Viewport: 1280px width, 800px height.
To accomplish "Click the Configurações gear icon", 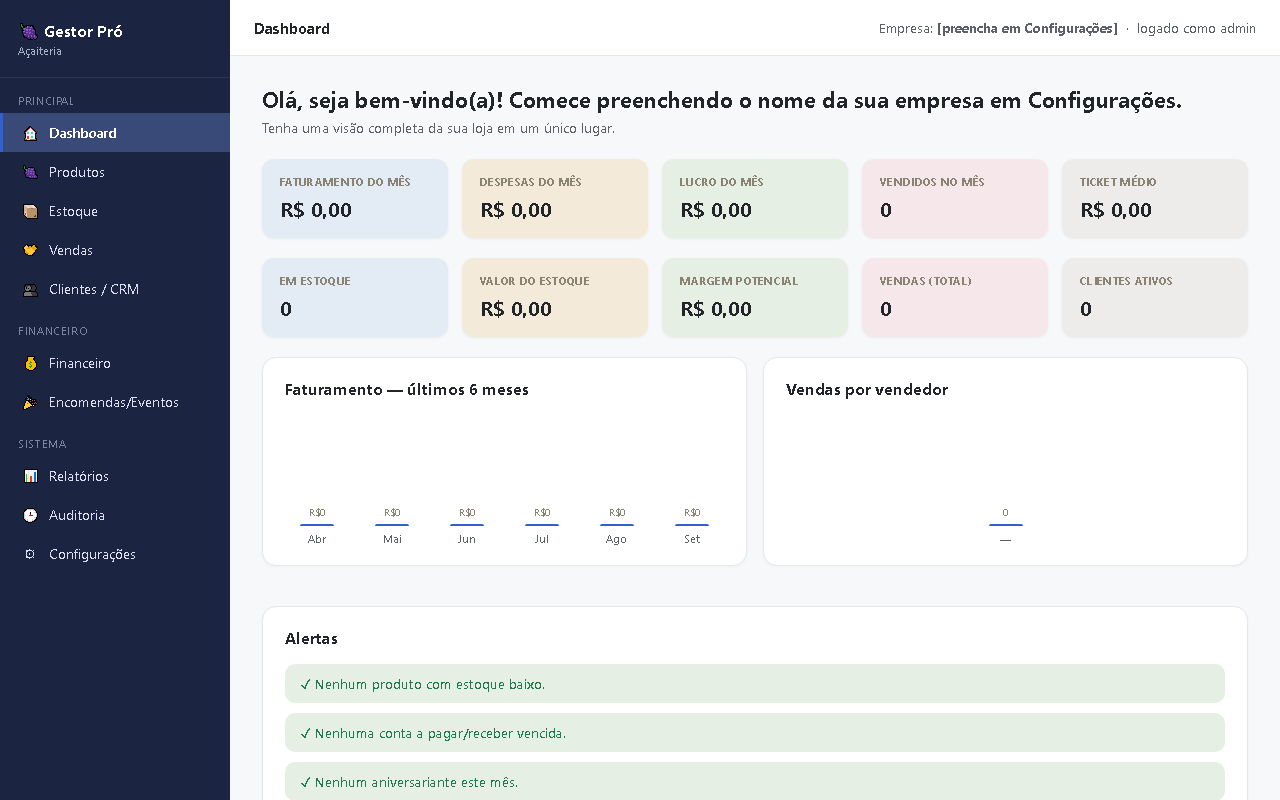I will [30, 554].
